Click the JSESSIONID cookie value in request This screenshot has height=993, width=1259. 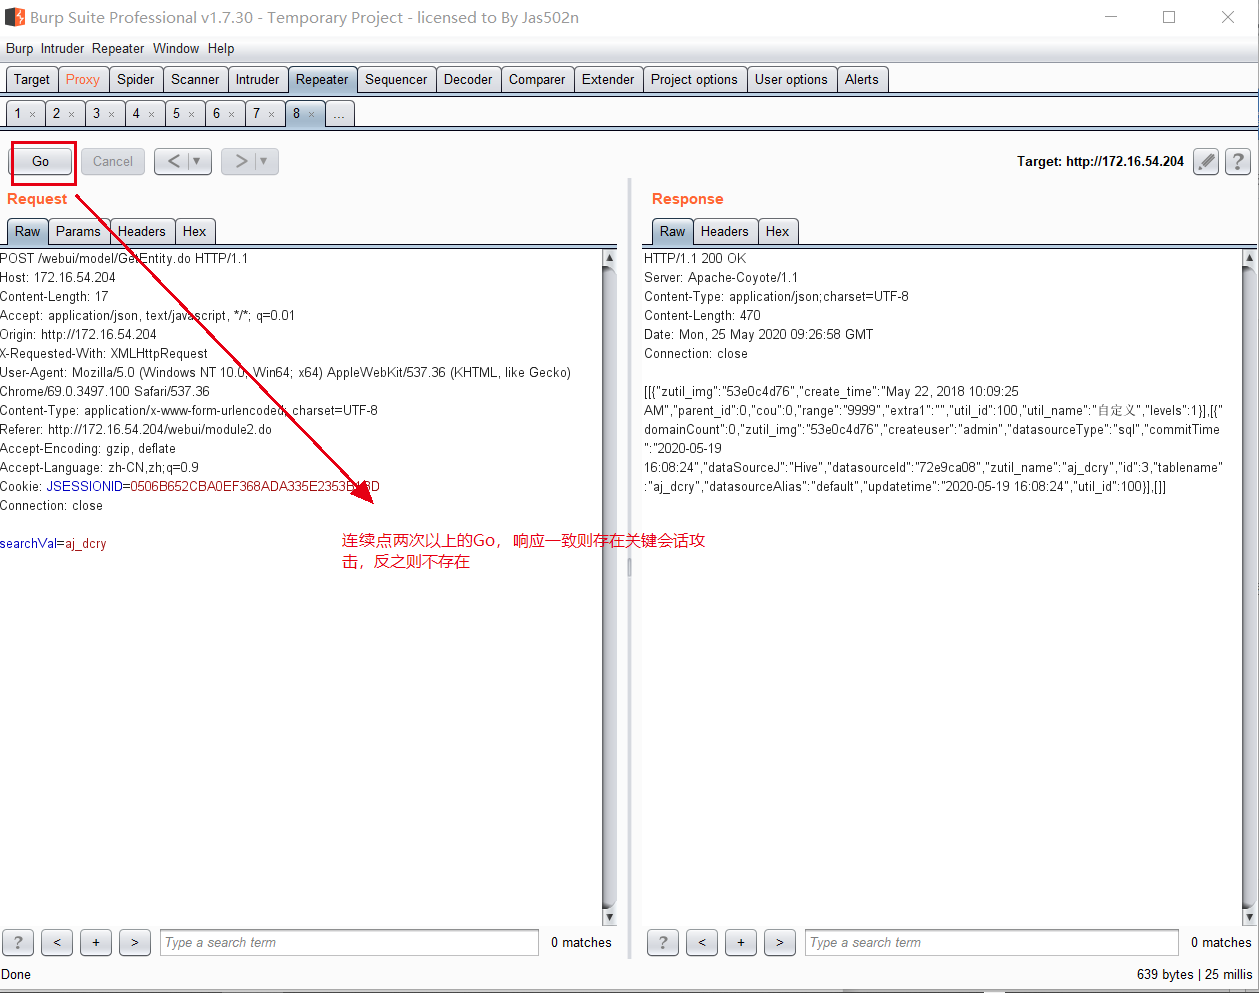point(255,486)
